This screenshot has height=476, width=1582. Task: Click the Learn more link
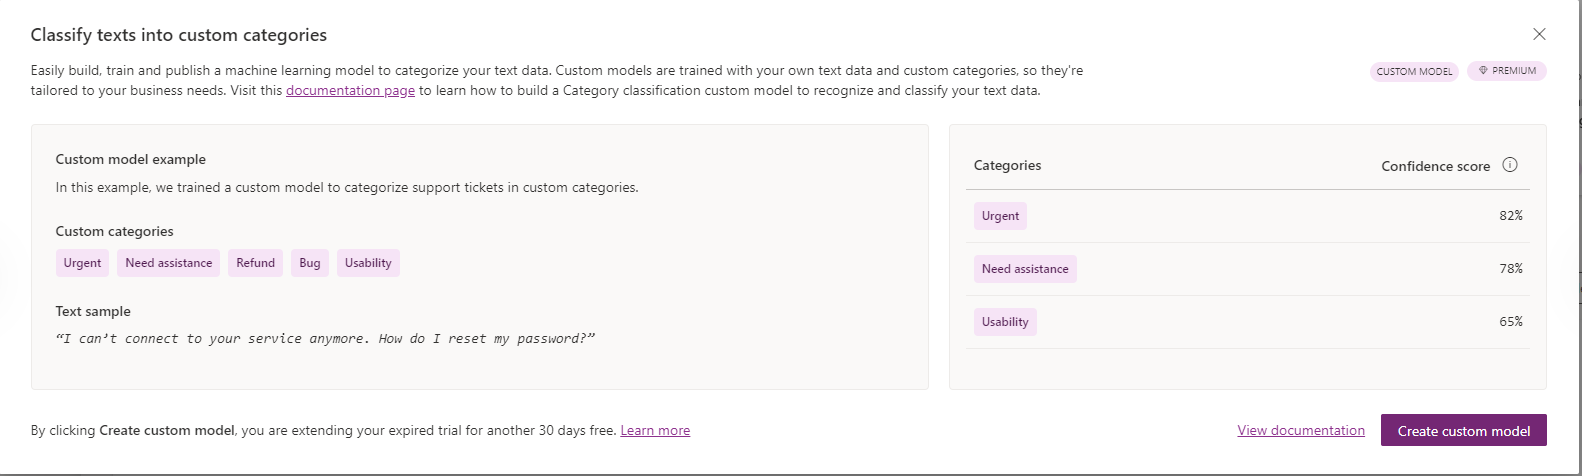[x=655, y=430]
